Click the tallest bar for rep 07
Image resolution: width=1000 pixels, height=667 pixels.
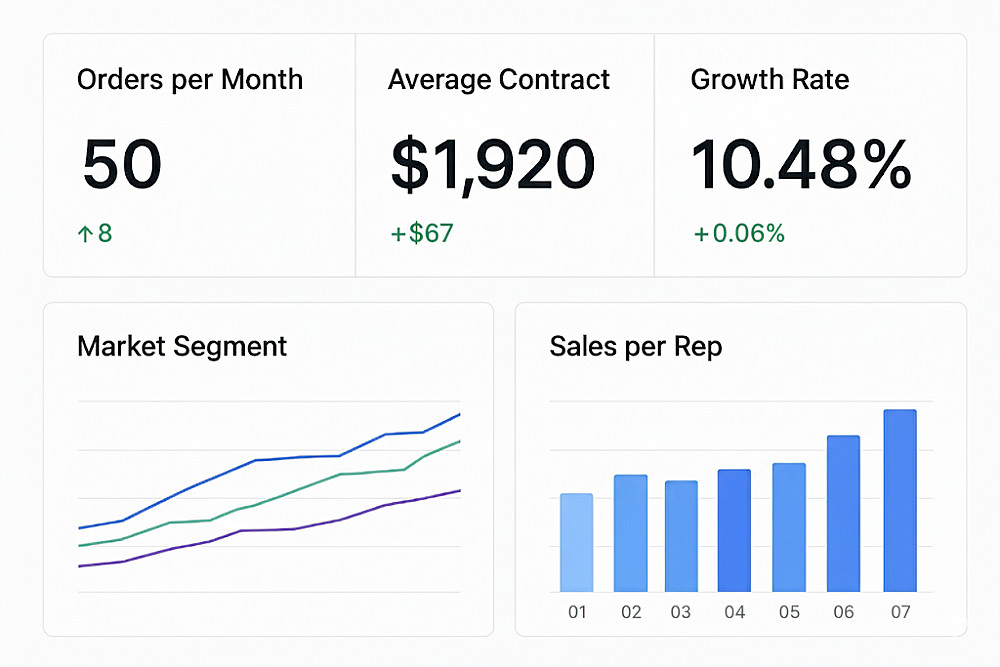tap(900, 500)
